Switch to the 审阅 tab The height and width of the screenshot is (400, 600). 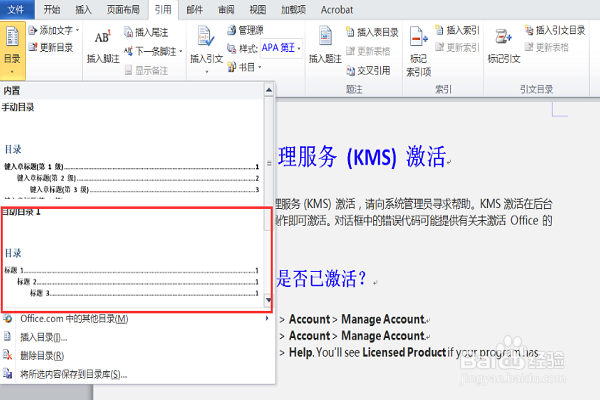pyautogui.click(x=226, y=10)
